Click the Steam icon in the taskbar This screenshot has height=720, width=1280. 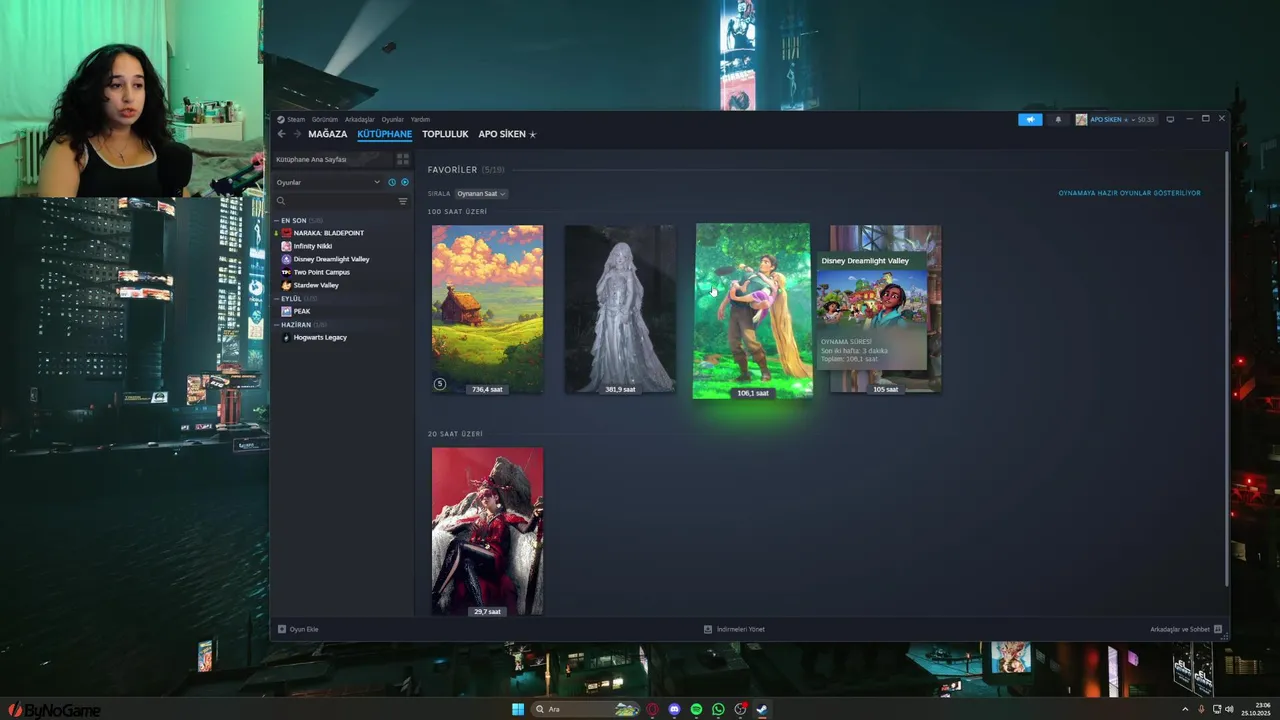point(761,709)
